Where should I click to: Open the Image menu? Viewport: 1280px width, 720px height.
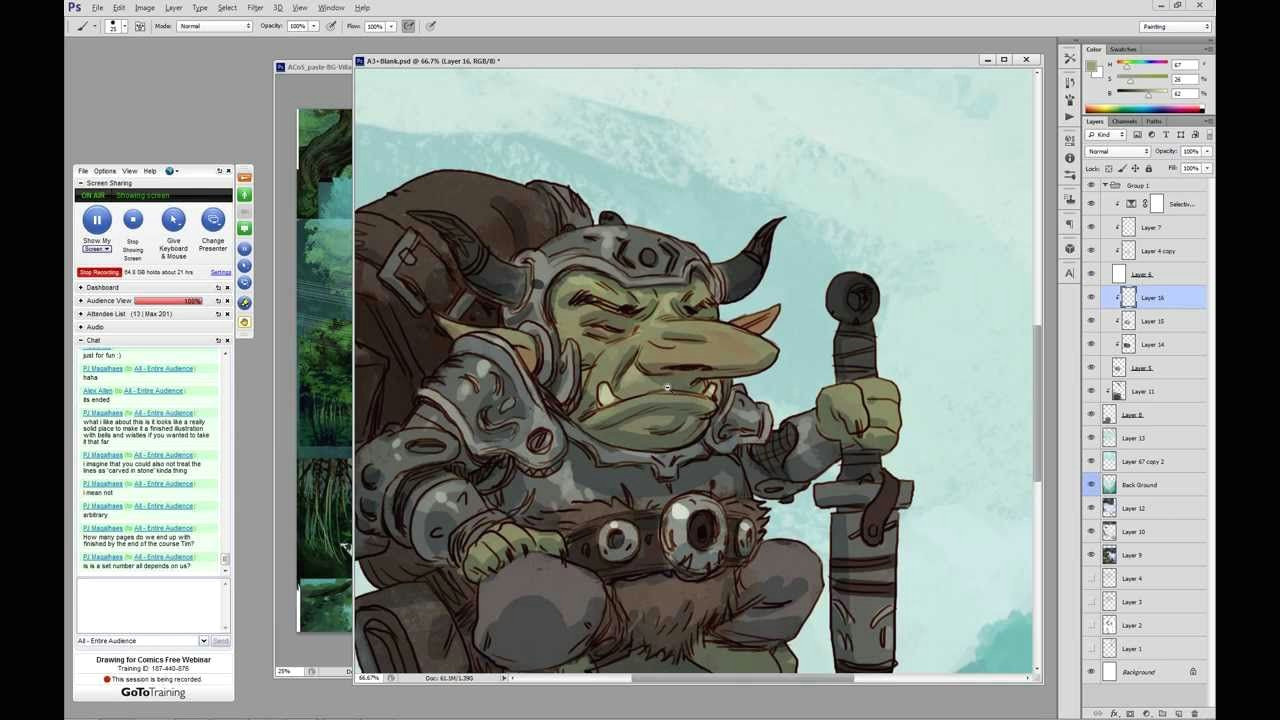click(x=145, y=8)
